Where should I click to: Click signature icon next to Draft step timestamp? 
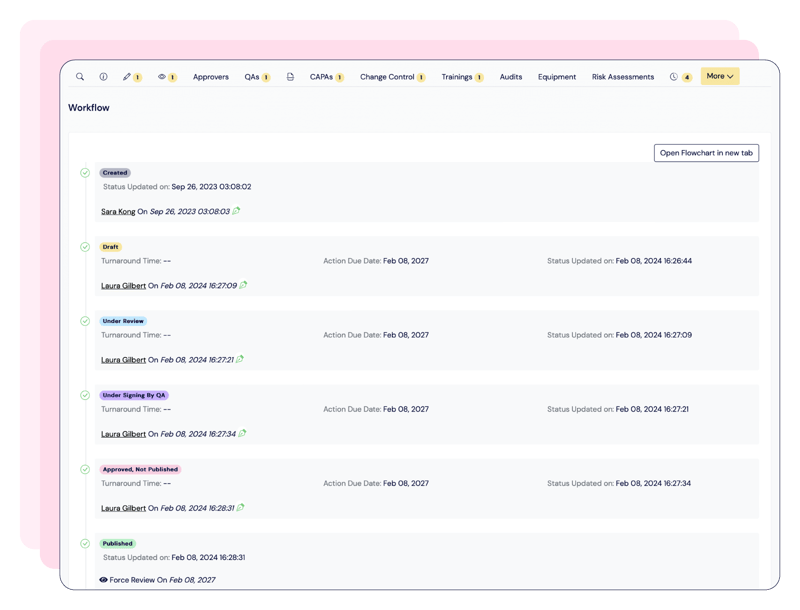click(244, 285)
